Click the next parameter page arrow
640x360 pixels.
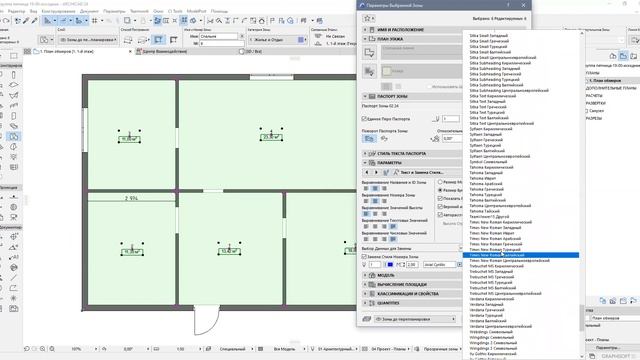click(376, 172)
